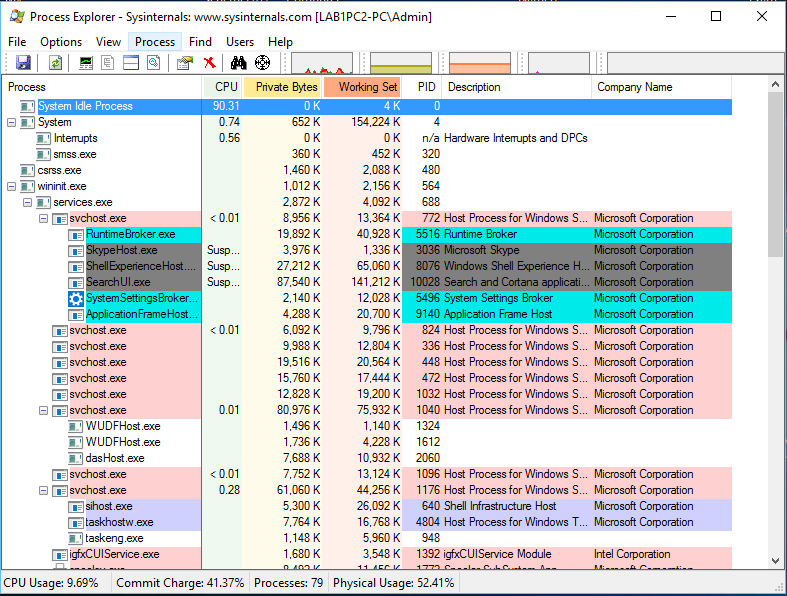Click the commit history yellow mini graph
This screenshot has height=596, width=787.
coord(401,63)
